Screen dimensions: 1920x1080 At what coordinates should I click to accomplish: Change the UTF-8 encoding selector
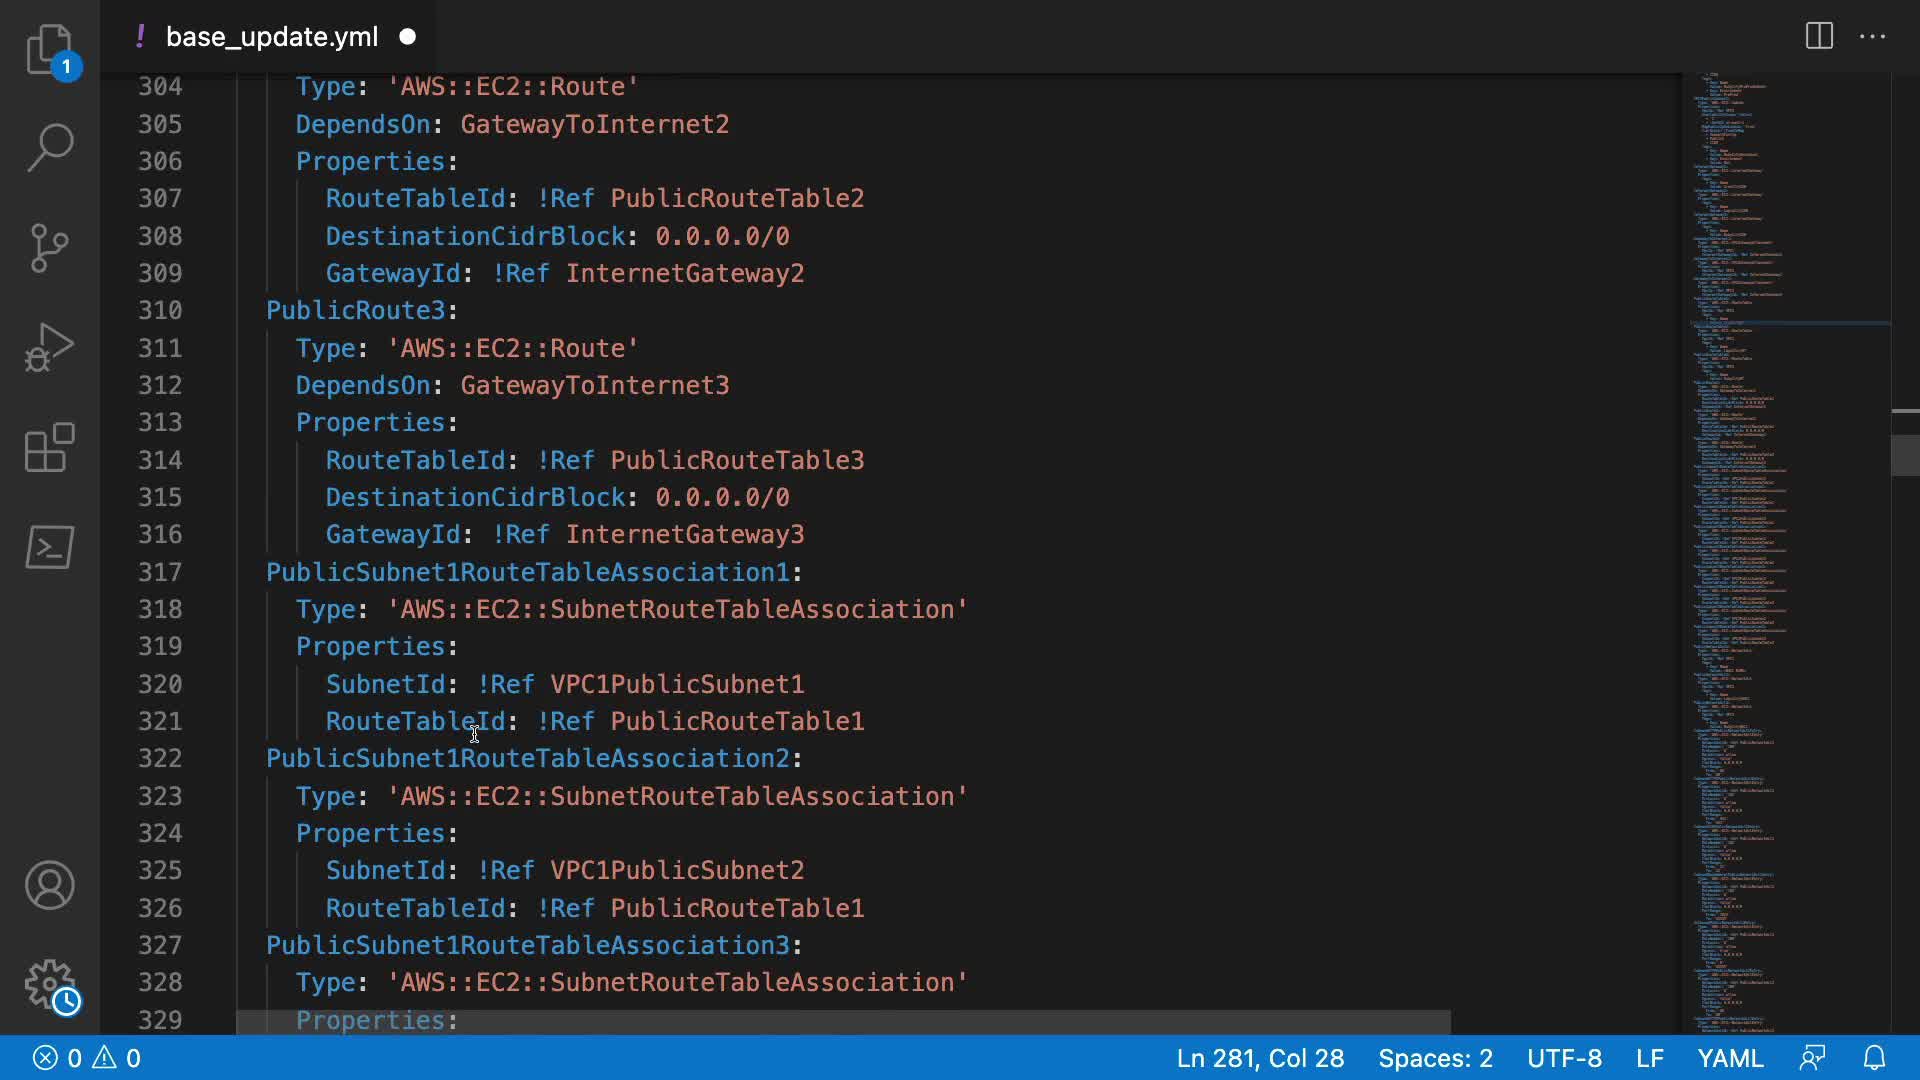pos(1564,1058)
